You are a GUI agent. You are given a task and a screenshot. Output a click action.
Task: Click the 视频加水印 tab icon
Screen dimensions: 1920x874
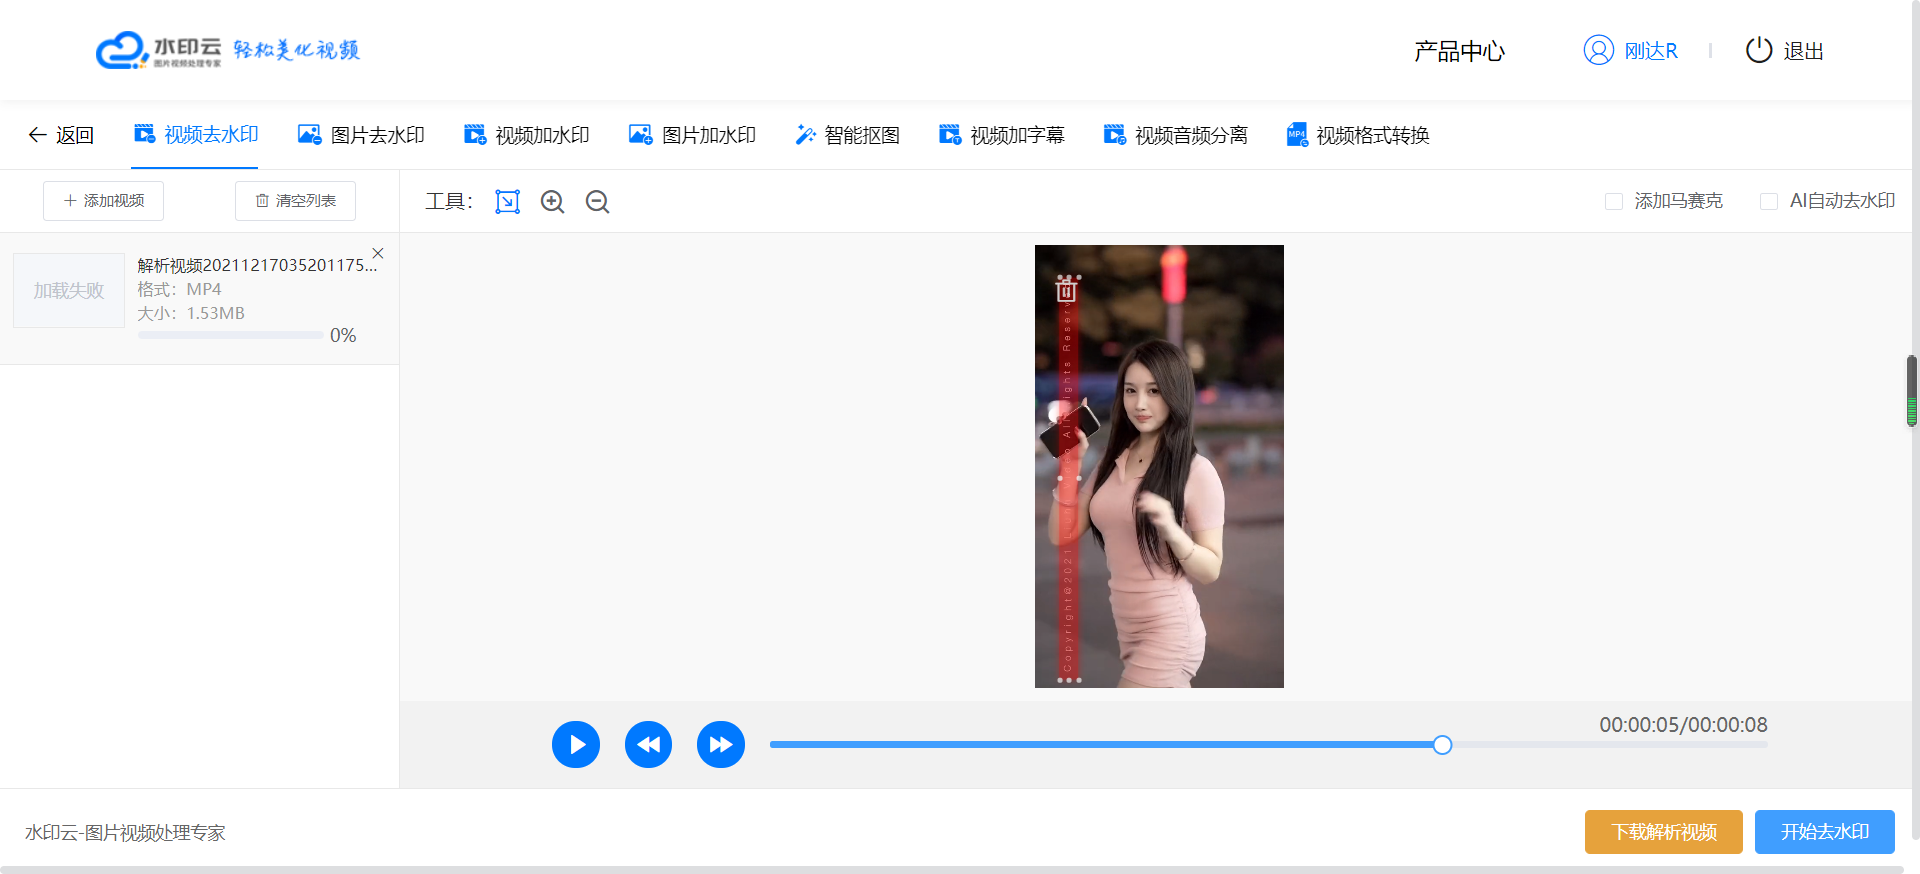(x=475, y=134)
